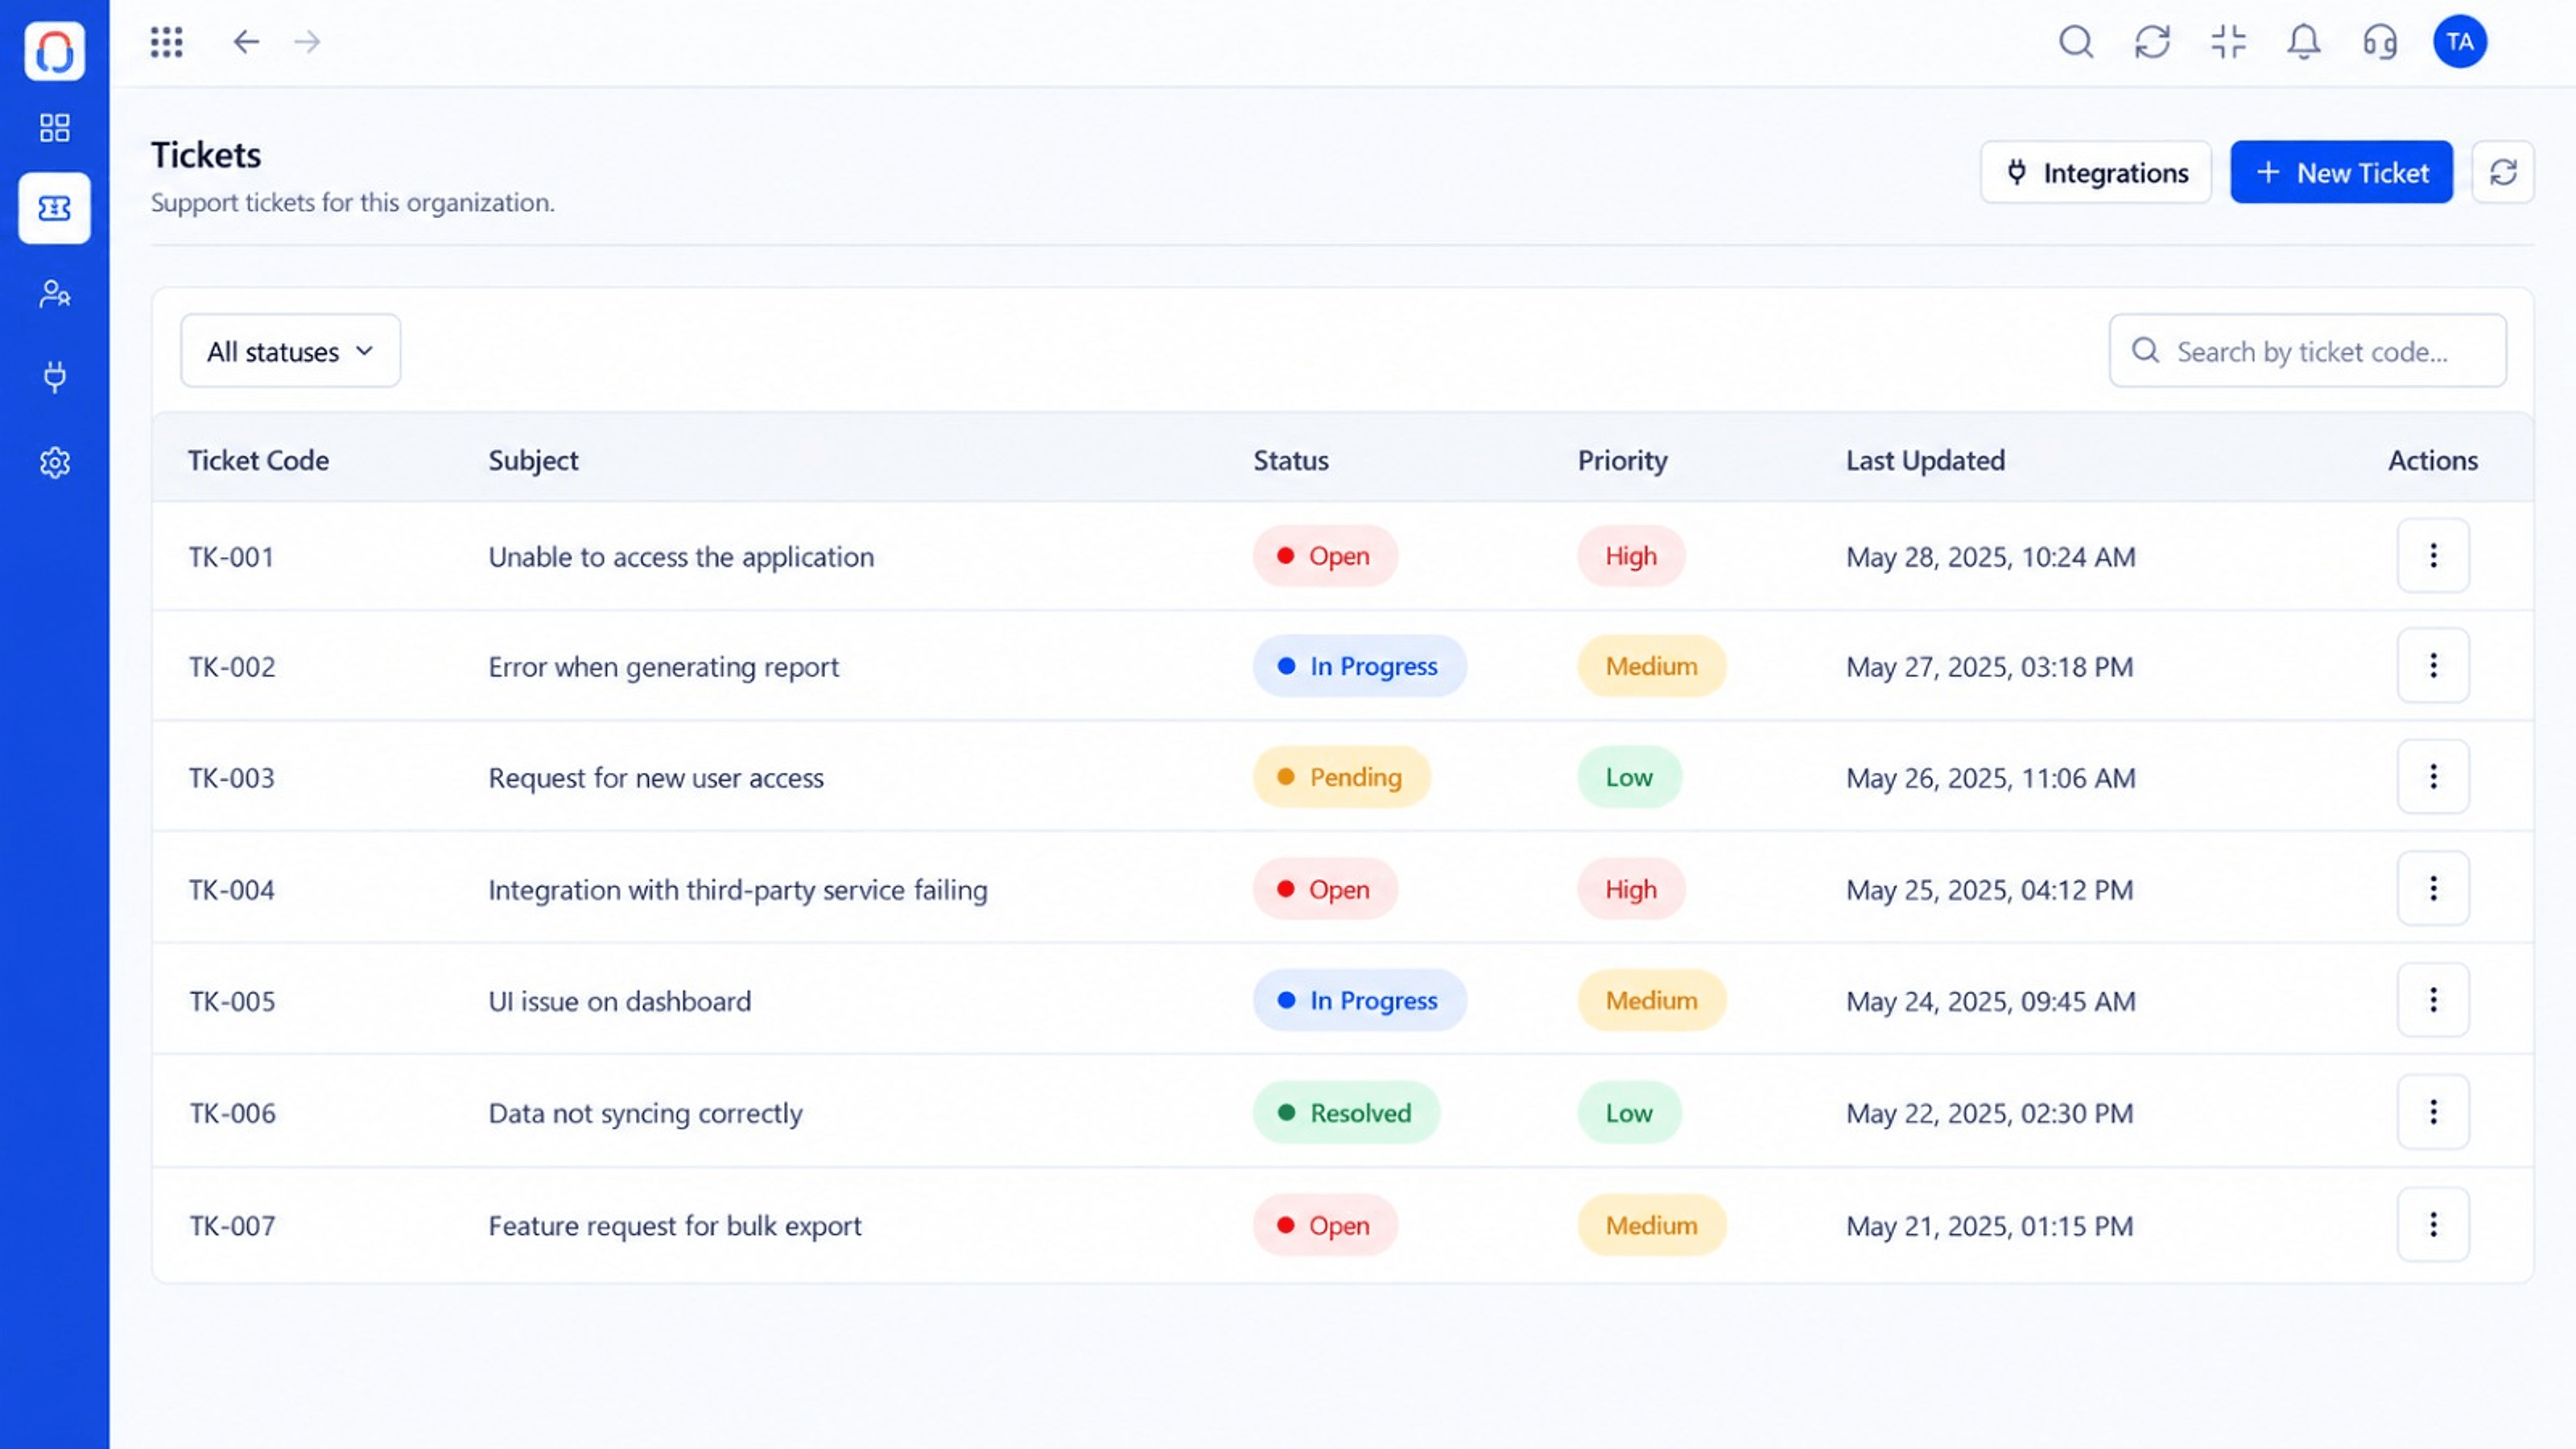2576x1449 pixels.
Task: Click the Last Updated column header
Action: (x=1925, y=460)
